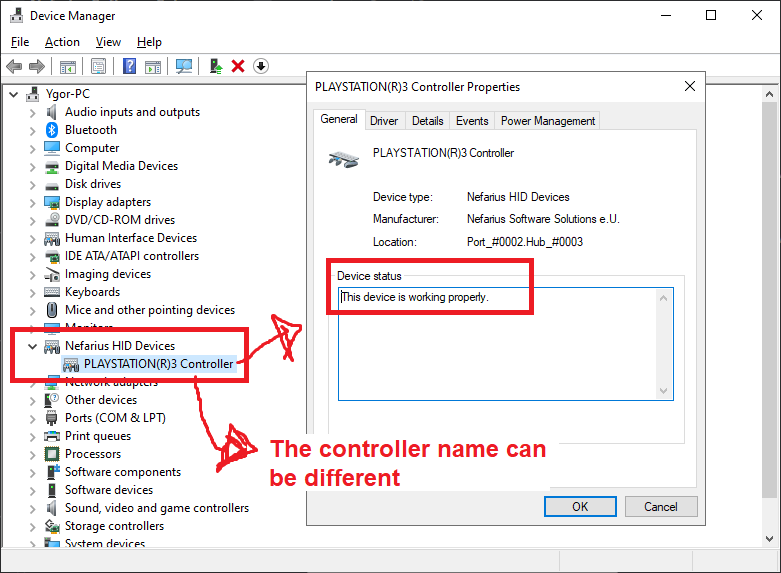
Task: Close the Controller Properties dialog
Action: tap(690, 86)
